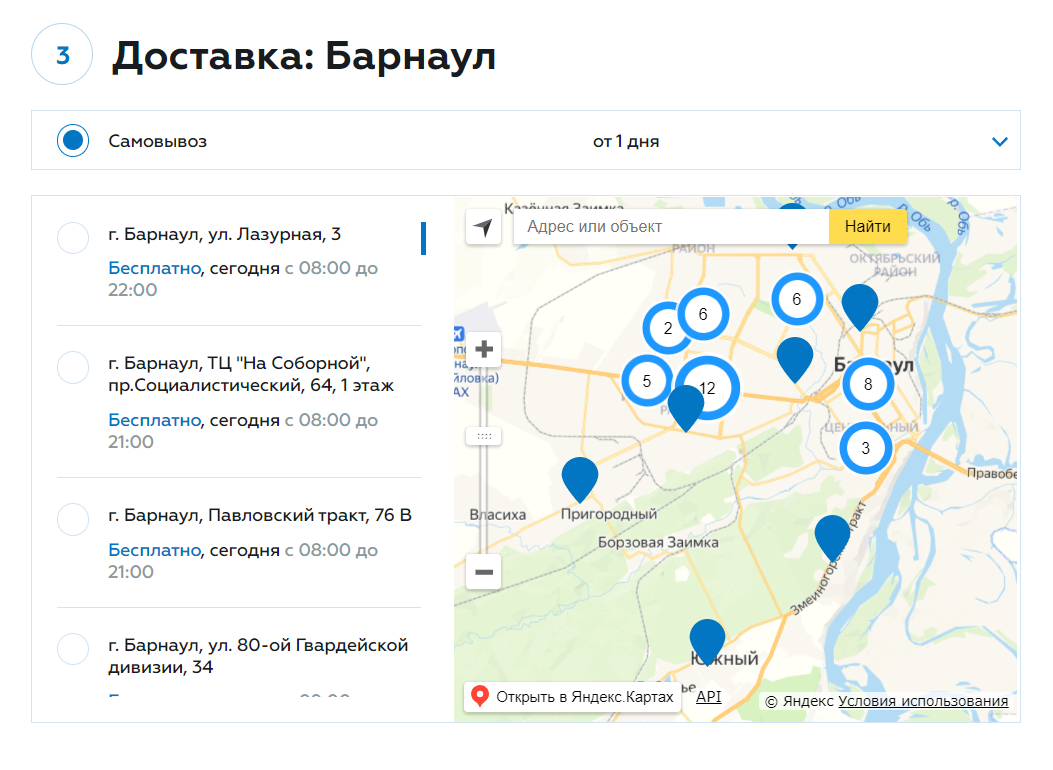Open the map in Яндекс.Картах
The height and width of the screenshot is (770, 1053).
coord(573,697)
